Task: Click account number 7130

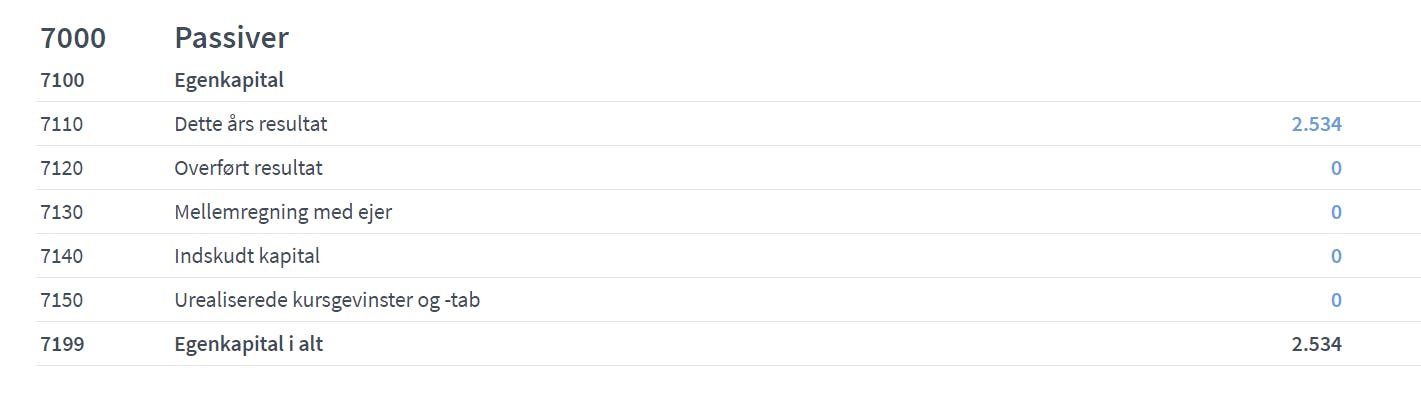Action: (62, 212)
